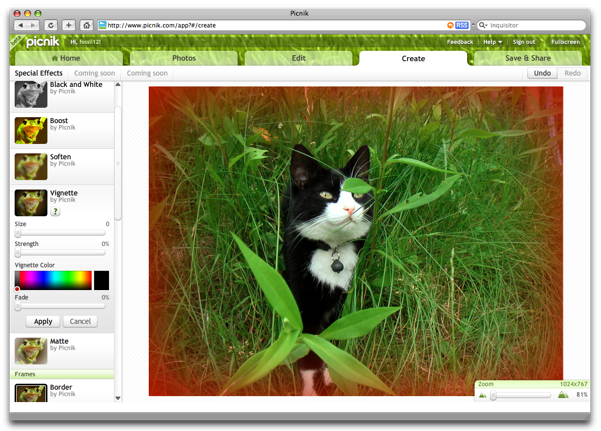Switch to the Edit tab
The image size is (601, 431).
[x=298, y=58]
